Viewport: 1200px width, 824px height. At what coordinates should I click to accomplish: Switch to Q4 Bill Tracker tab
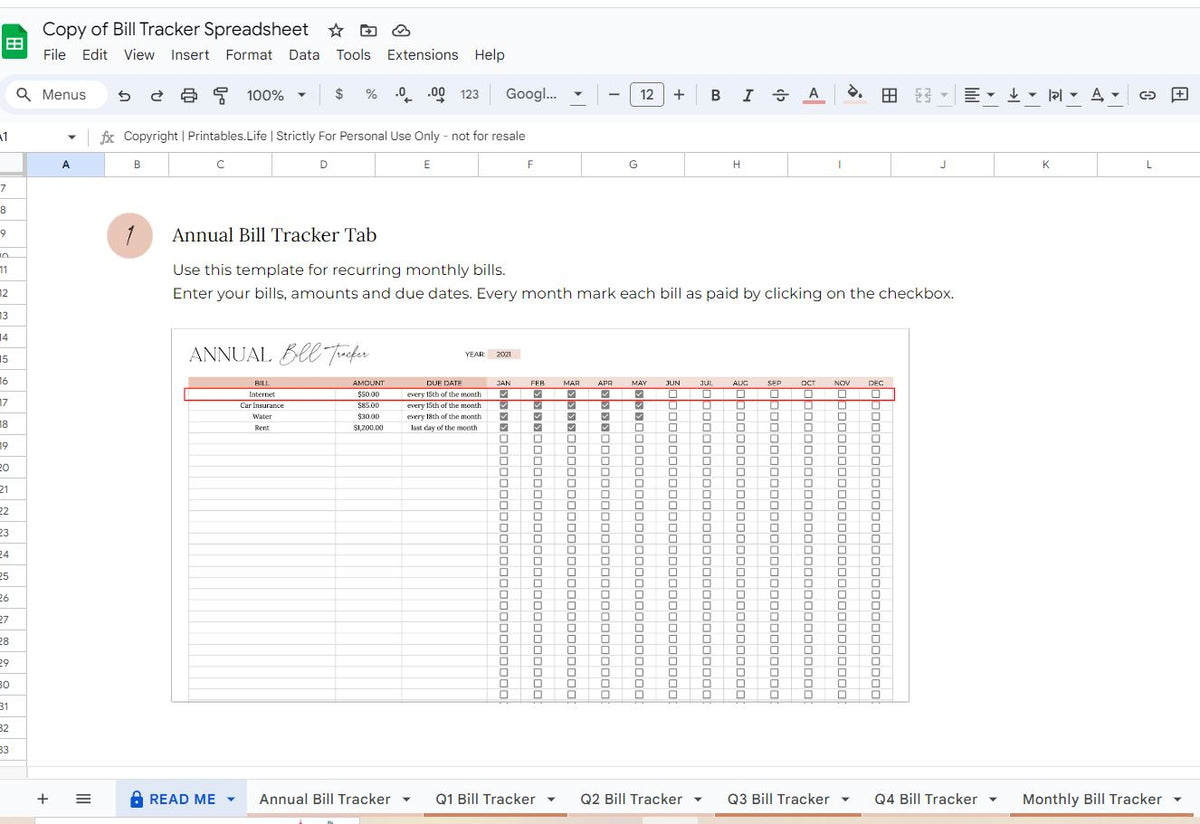(925, 799)
